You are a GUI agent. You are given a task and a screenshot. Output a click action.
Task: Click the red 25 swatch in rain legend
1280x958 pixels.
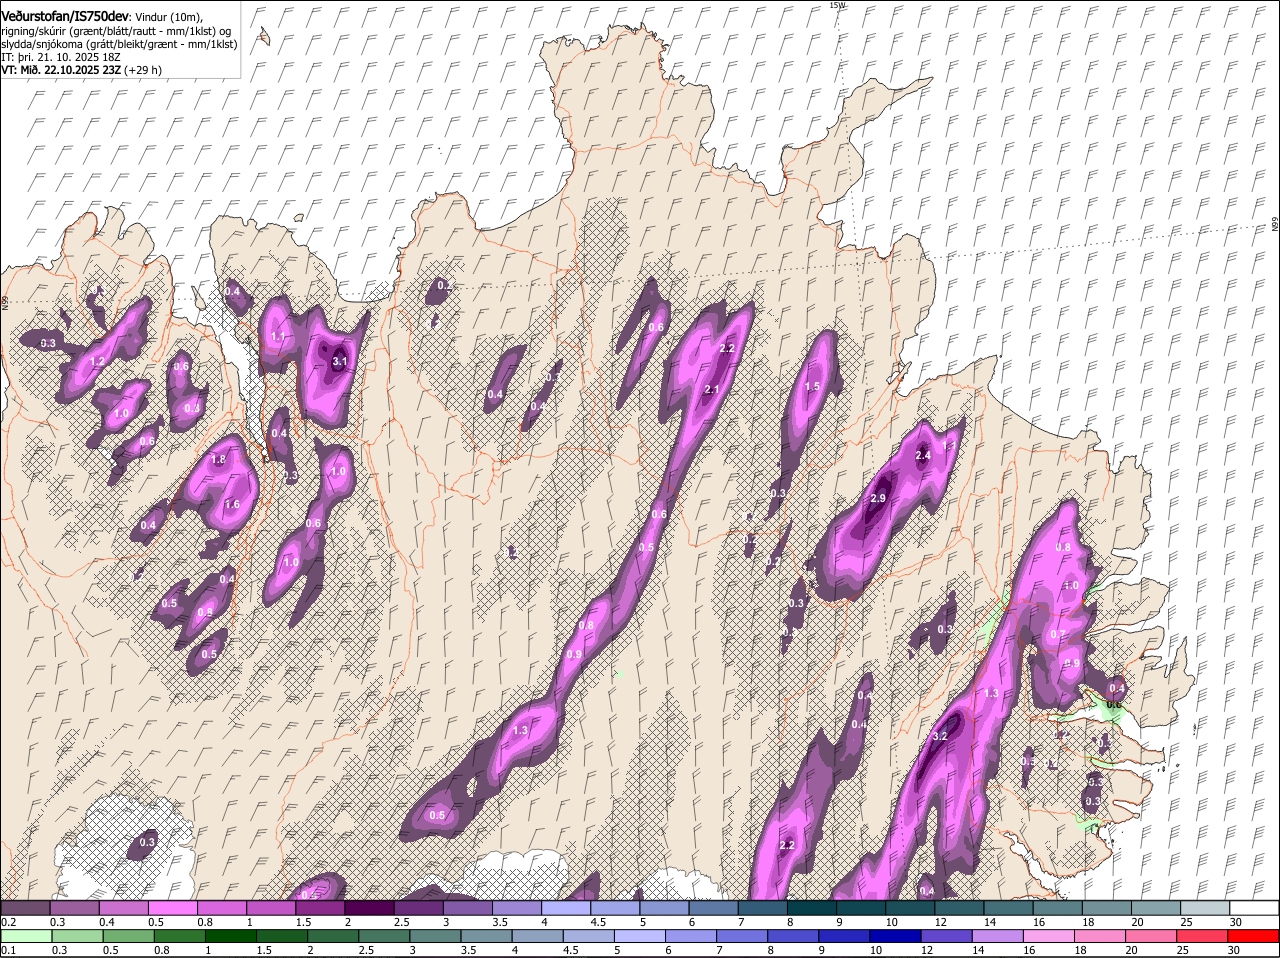tap(1202, 936)
